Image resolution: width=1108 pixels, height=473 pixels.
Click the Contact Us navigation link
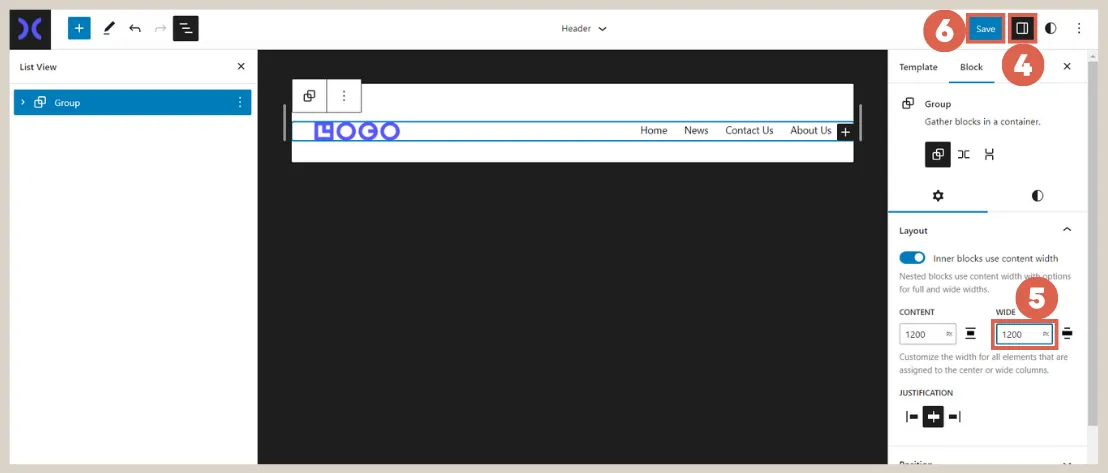[x=749, y=130]
